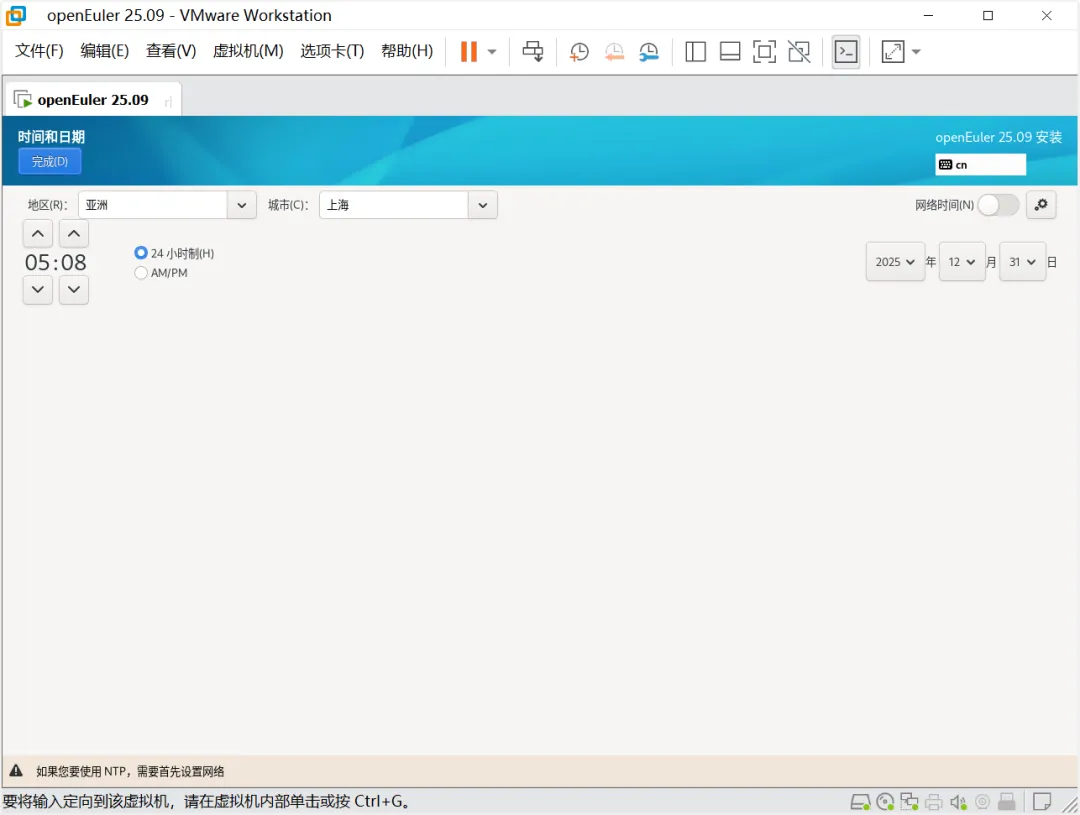Click the stretch guest display icon

tap(893, 52)
